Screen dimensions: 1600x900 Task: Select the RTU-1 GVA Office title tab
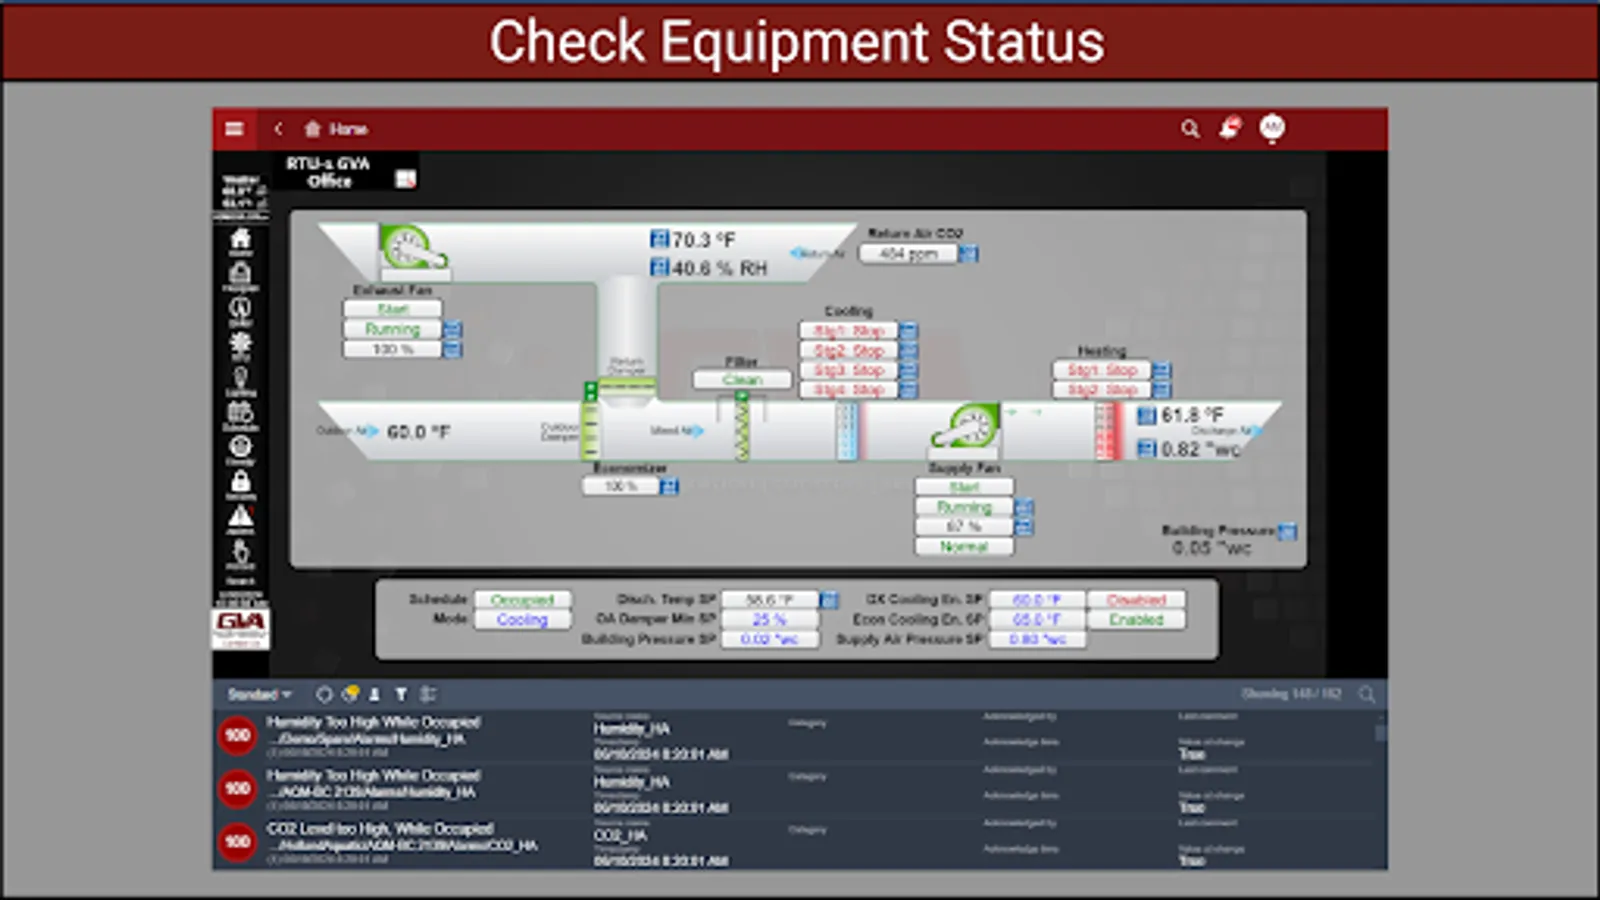tap(330, 172)
